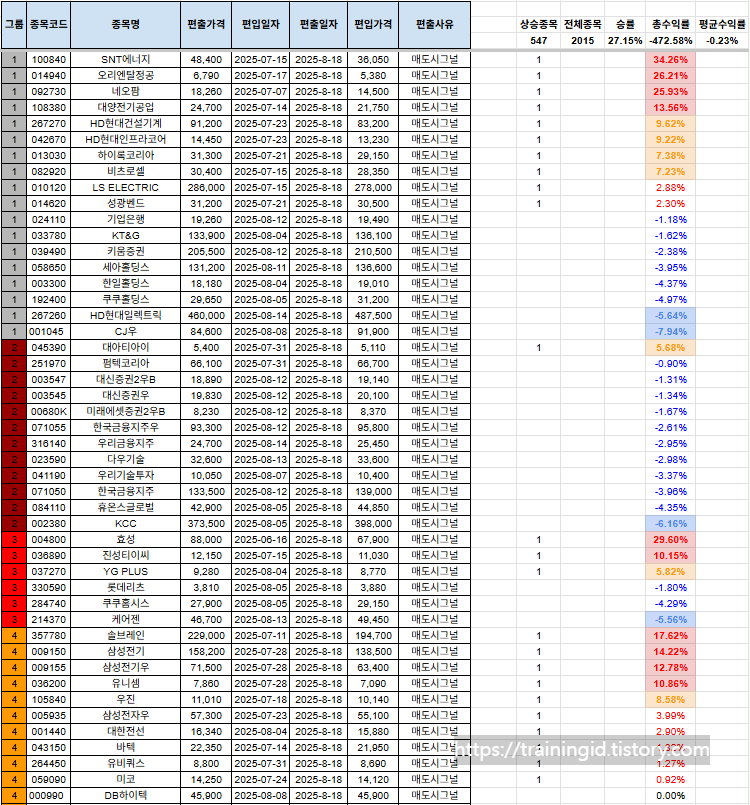Click the KCC name cell
The image size is (750, 805).
point(125,524)
